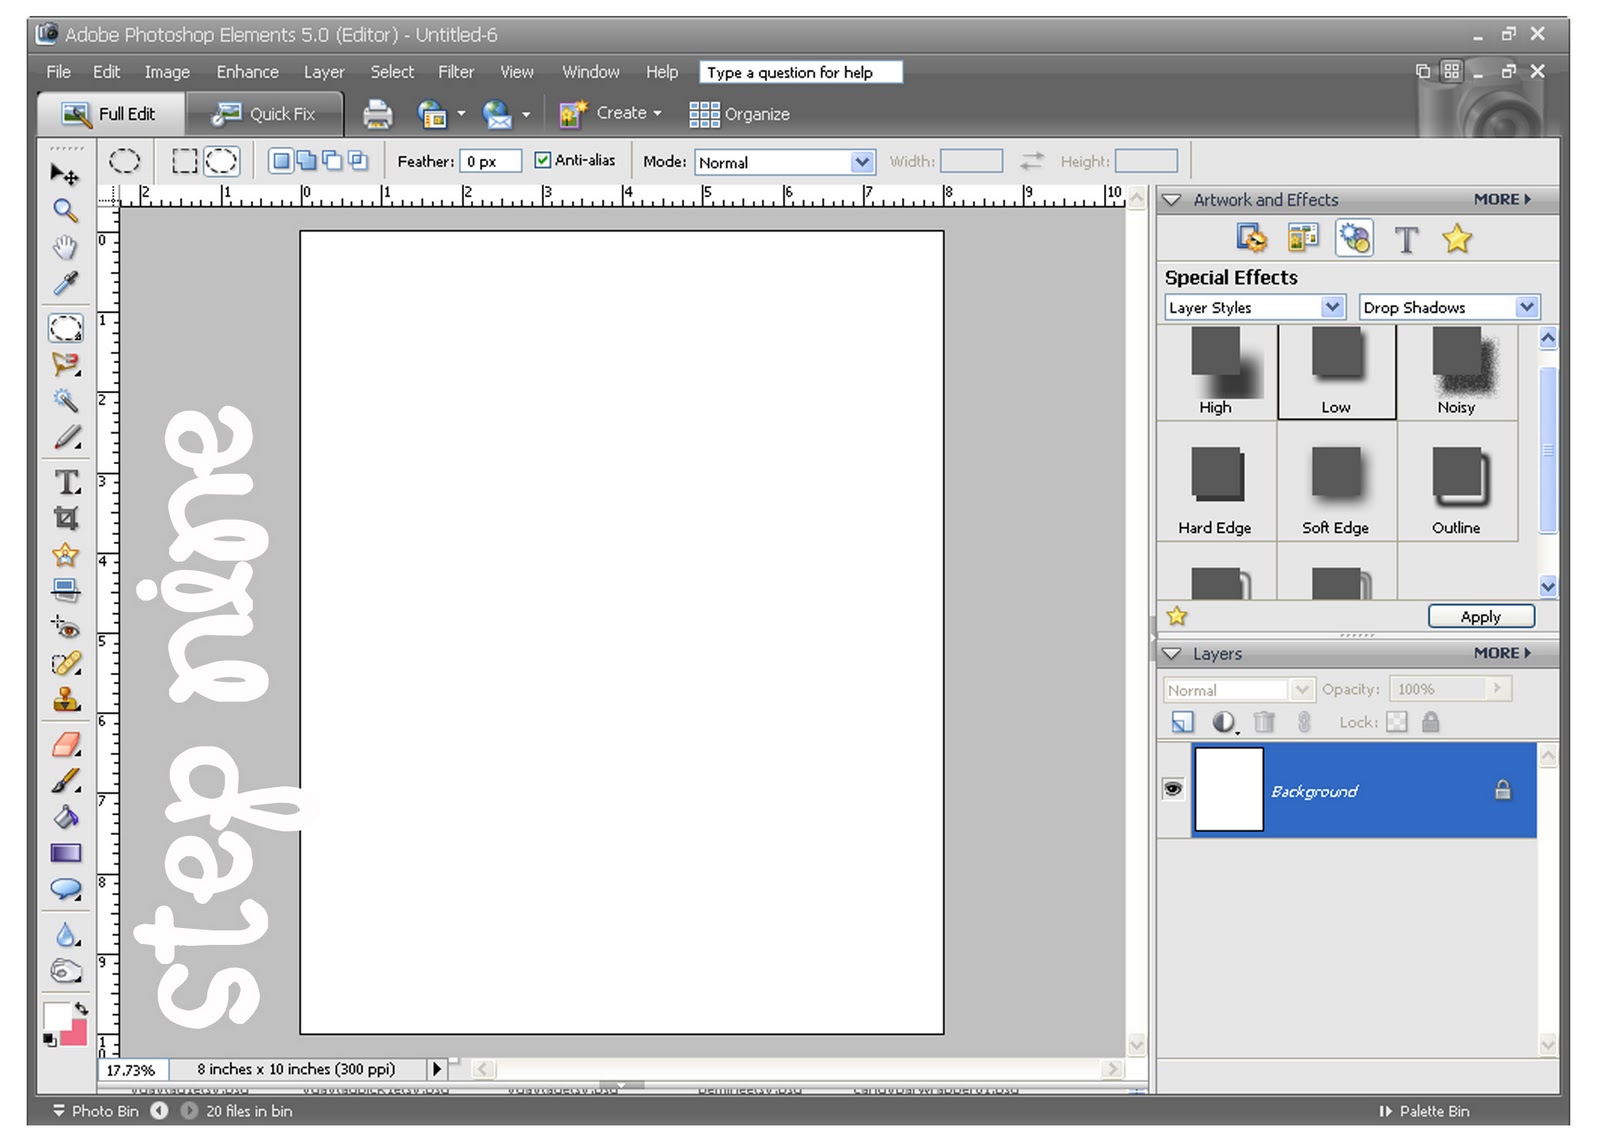The image size is (1600, 1143).
Task: Select the Eraser tool
Action: [66, 745]
